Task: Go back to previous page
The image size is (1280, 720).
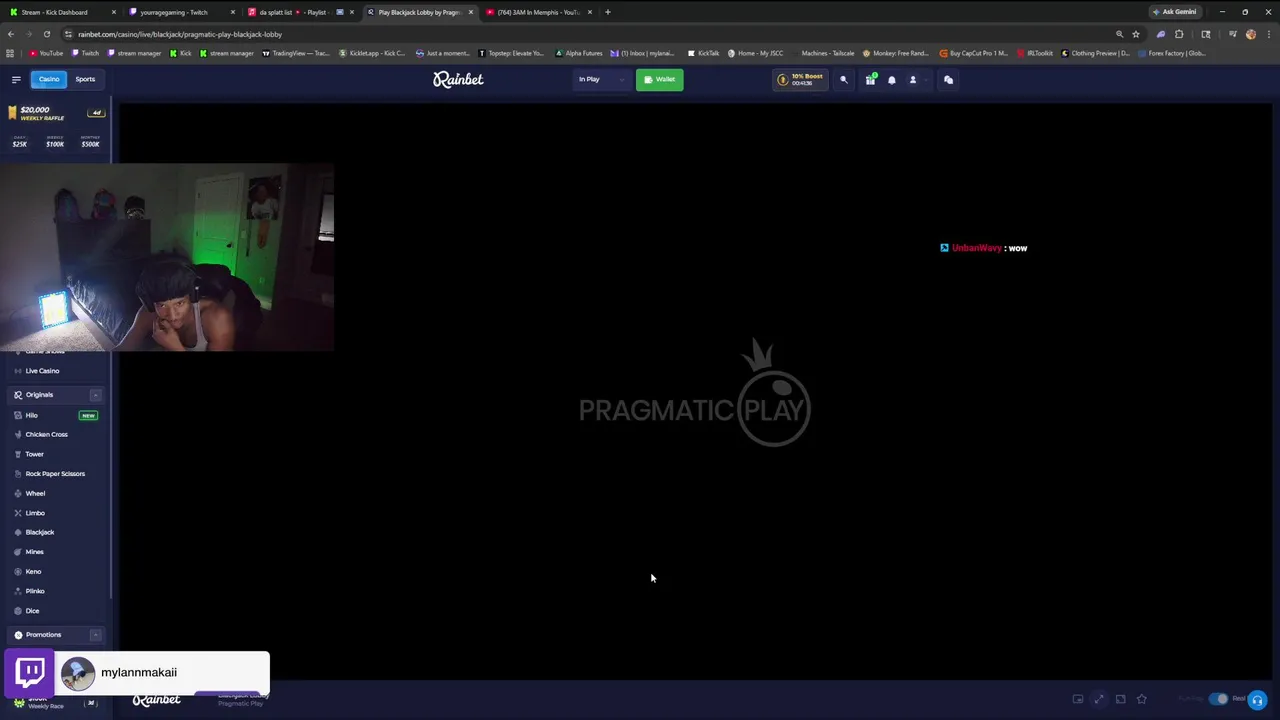Action: (11, 34)
